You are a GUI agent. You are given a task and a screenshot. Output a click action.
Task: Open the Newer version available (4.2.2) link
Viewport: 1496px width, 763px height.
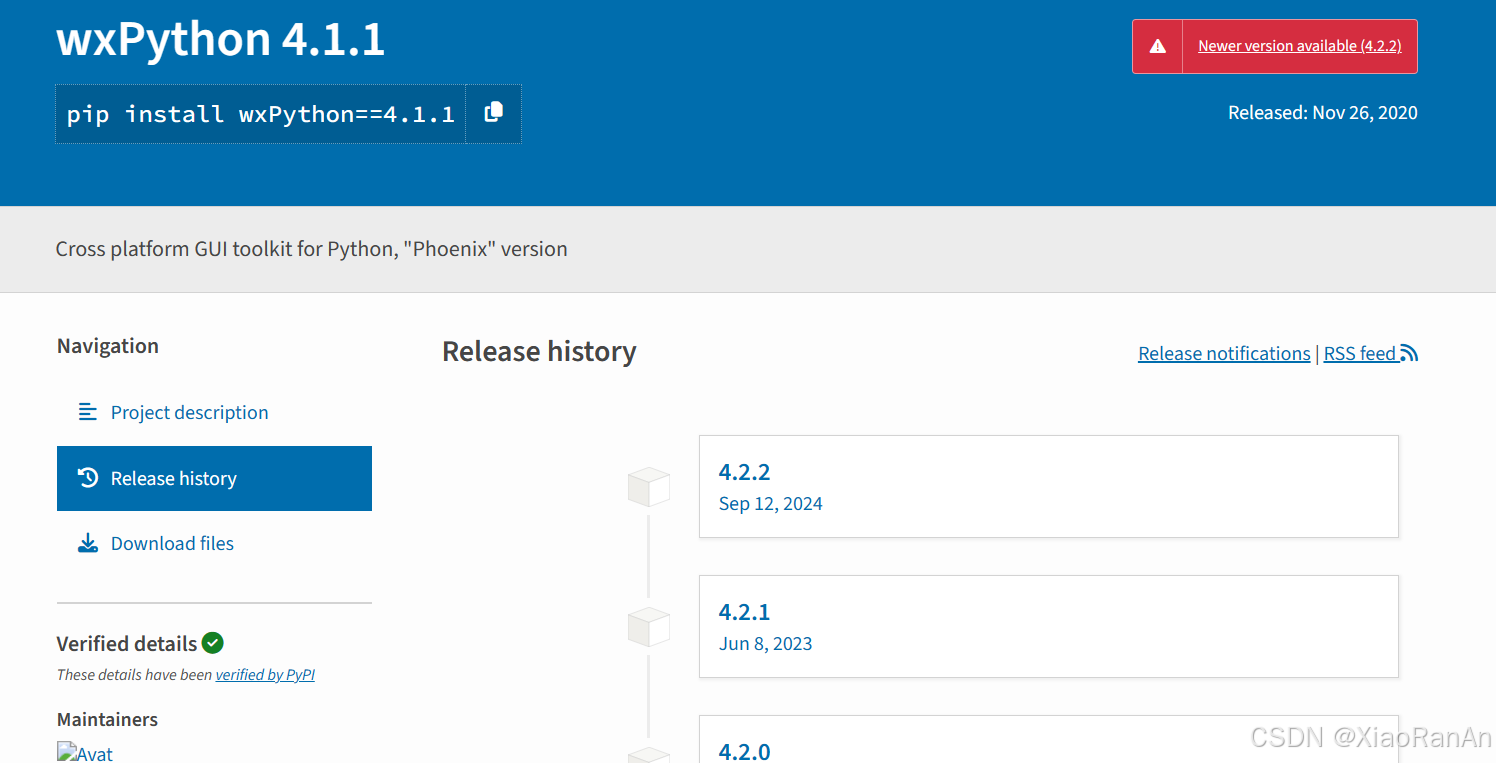pyautogui.click(x=1299, y=46)
